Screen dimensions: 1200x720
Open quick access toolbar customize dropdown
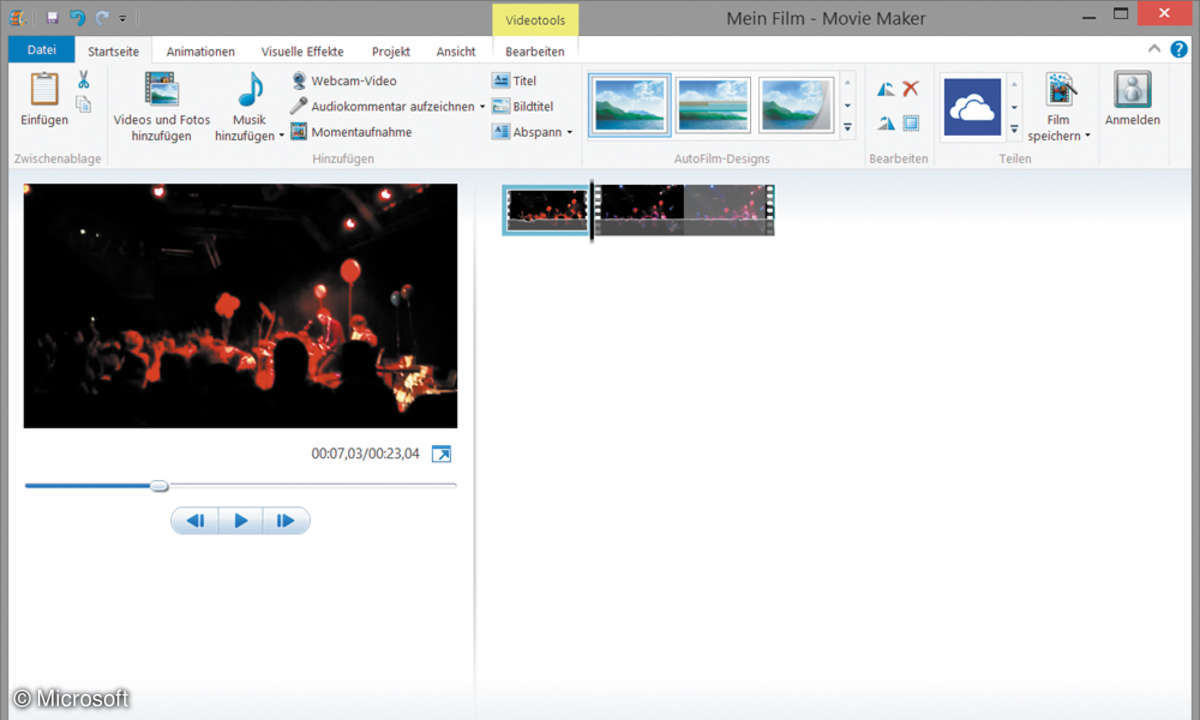[x=123, y=18]
